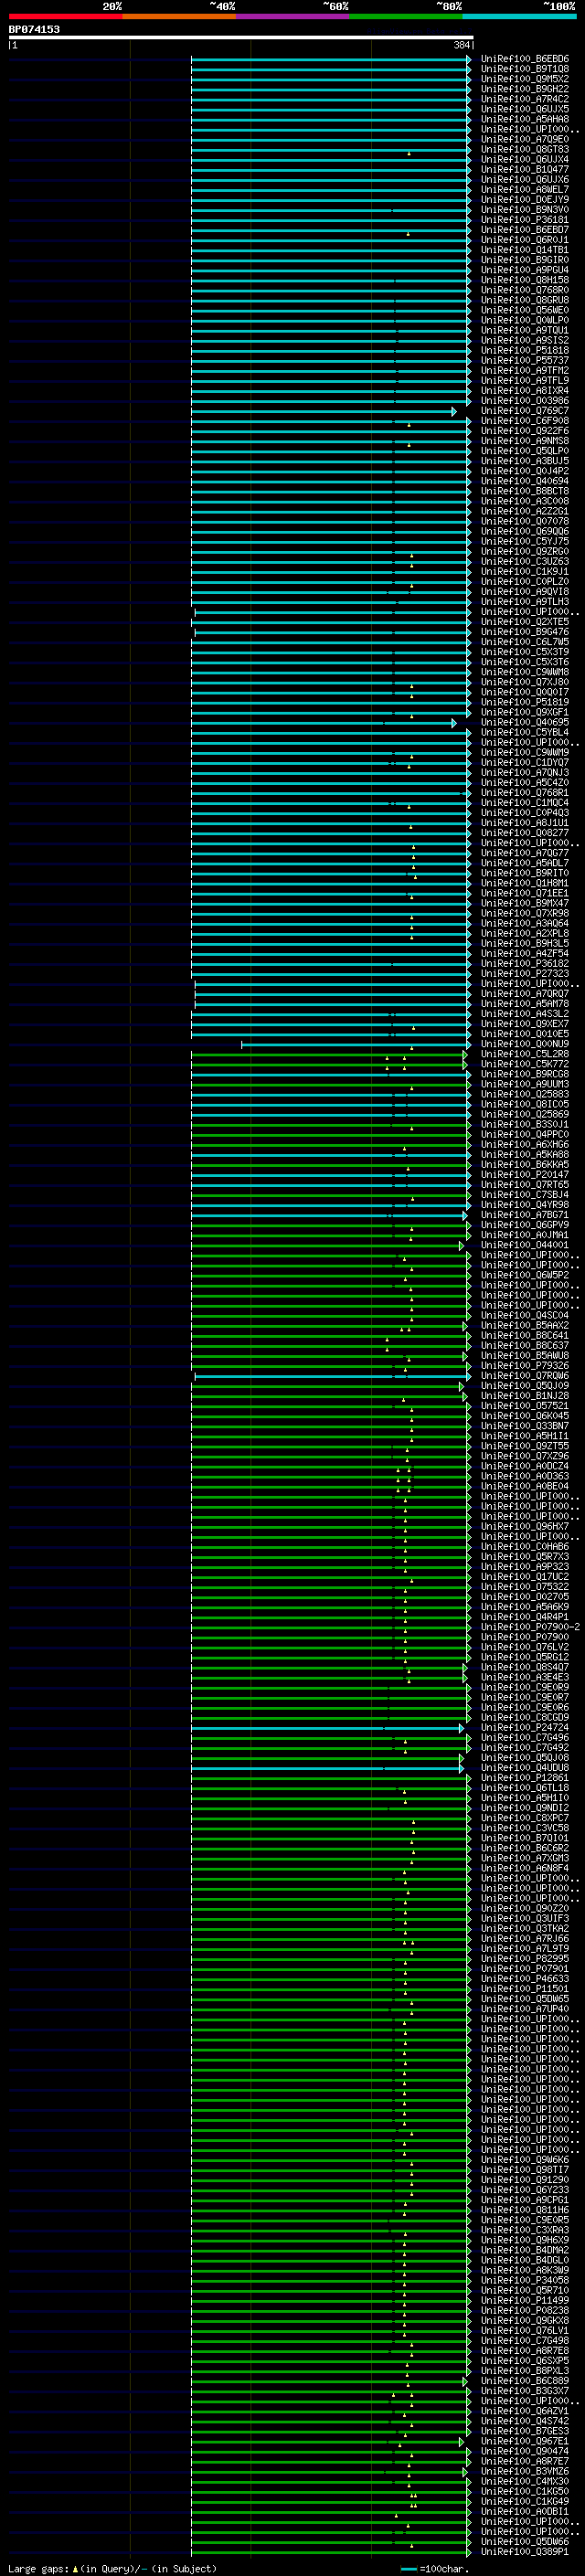Pick hit UniRef100_Q6W5P2
The image size is (585, 2576).
tap(525, 1275)
